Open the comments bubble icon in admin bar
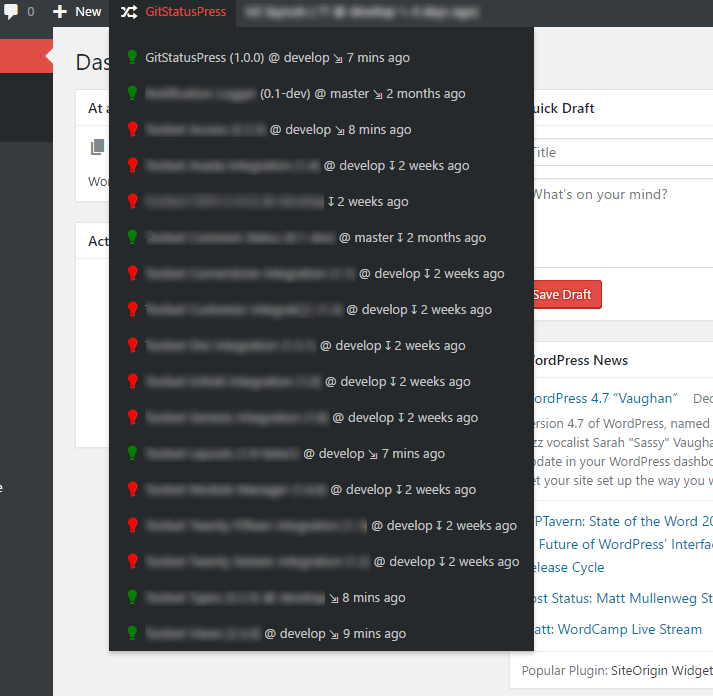The width and height of the screenshot is (713, 696). [11, 11]
